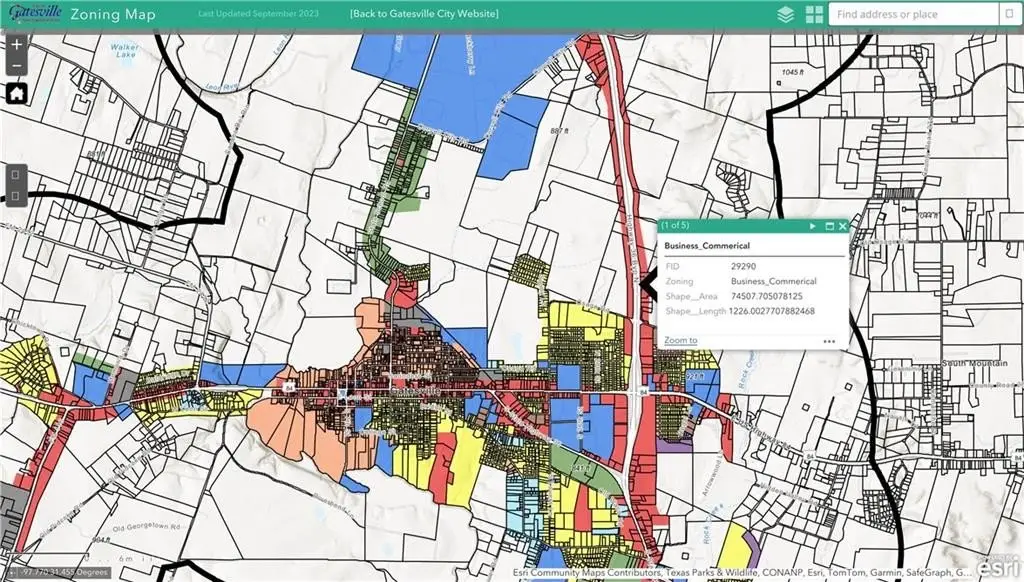Open the basemap gallery grid icon
This screenshot has height=582, width=1024.
[x=814, y=15]
